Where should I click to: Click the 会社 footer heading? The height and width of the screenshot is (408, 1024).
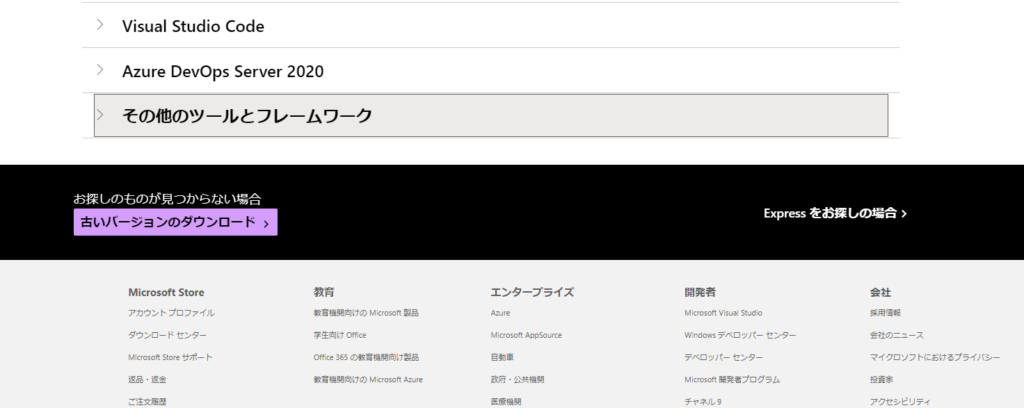click(880, 292)
